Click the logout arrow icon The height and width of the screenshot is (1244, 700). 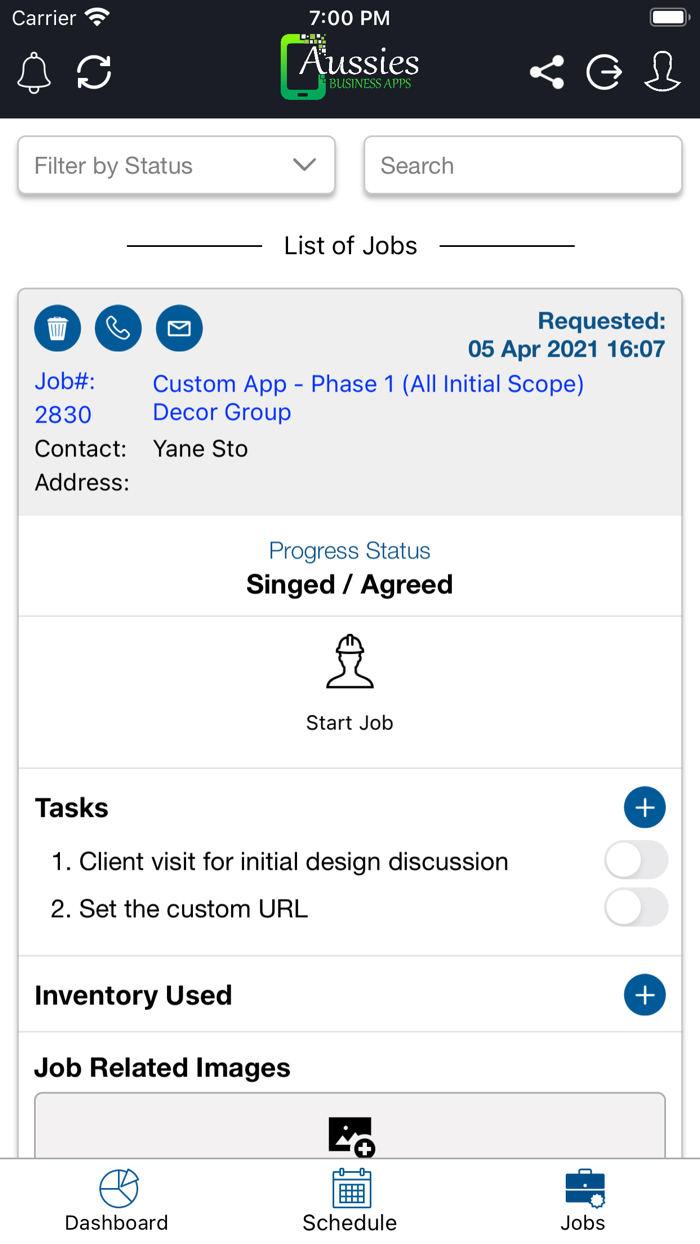click(604, 73)
